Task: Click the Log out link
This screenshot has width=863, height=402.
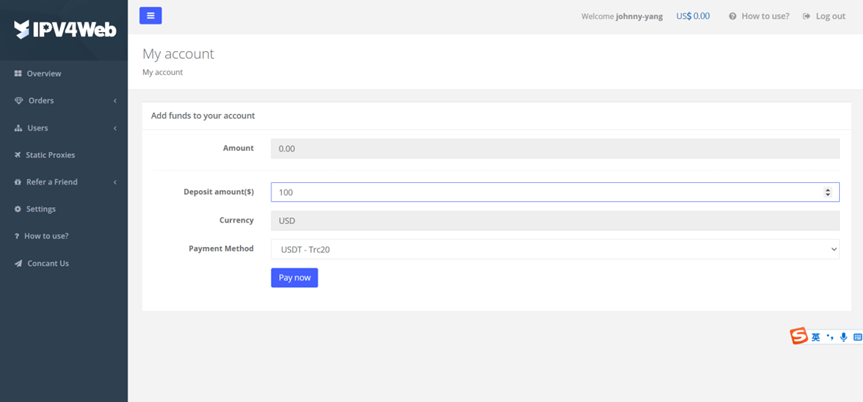Action: tap(824, 16)
